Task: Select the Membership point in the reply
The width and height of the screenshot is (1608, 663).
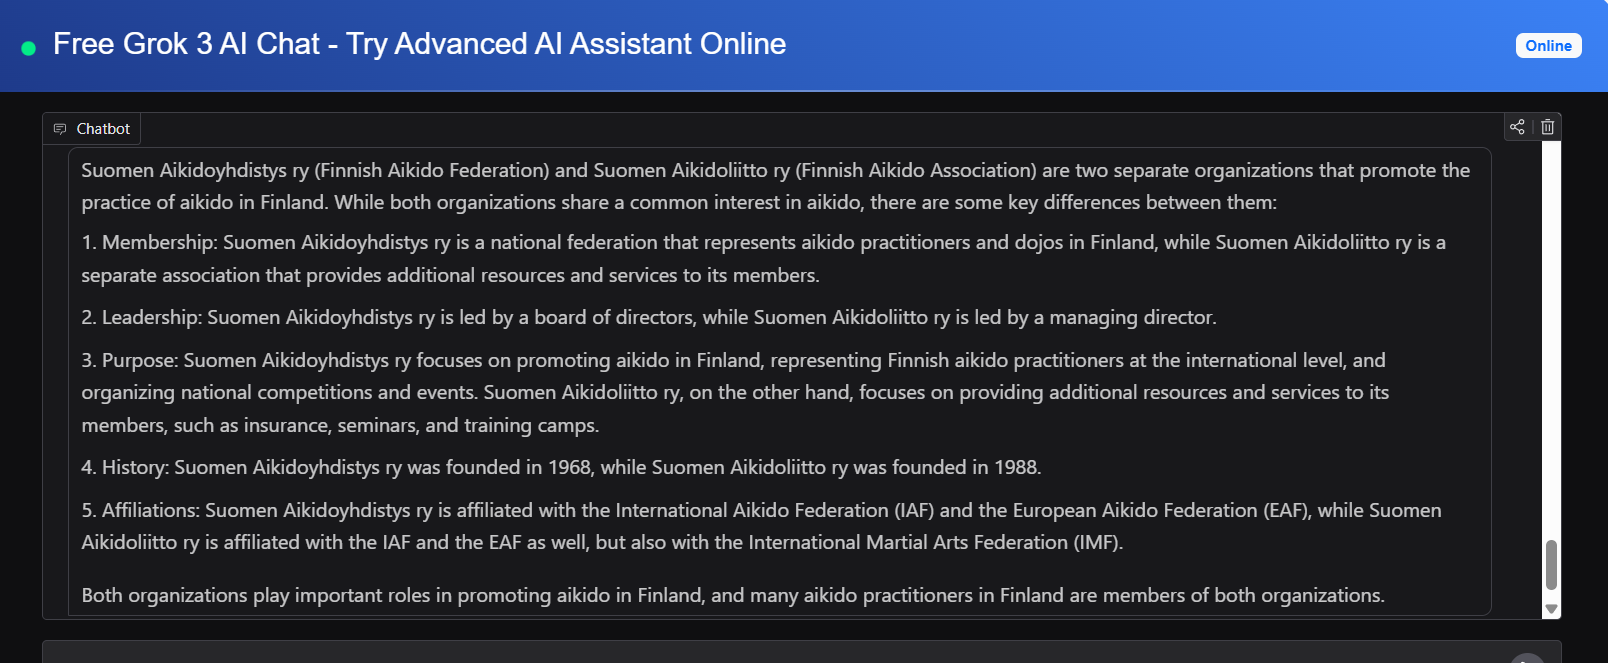Action: pos(763,258)
